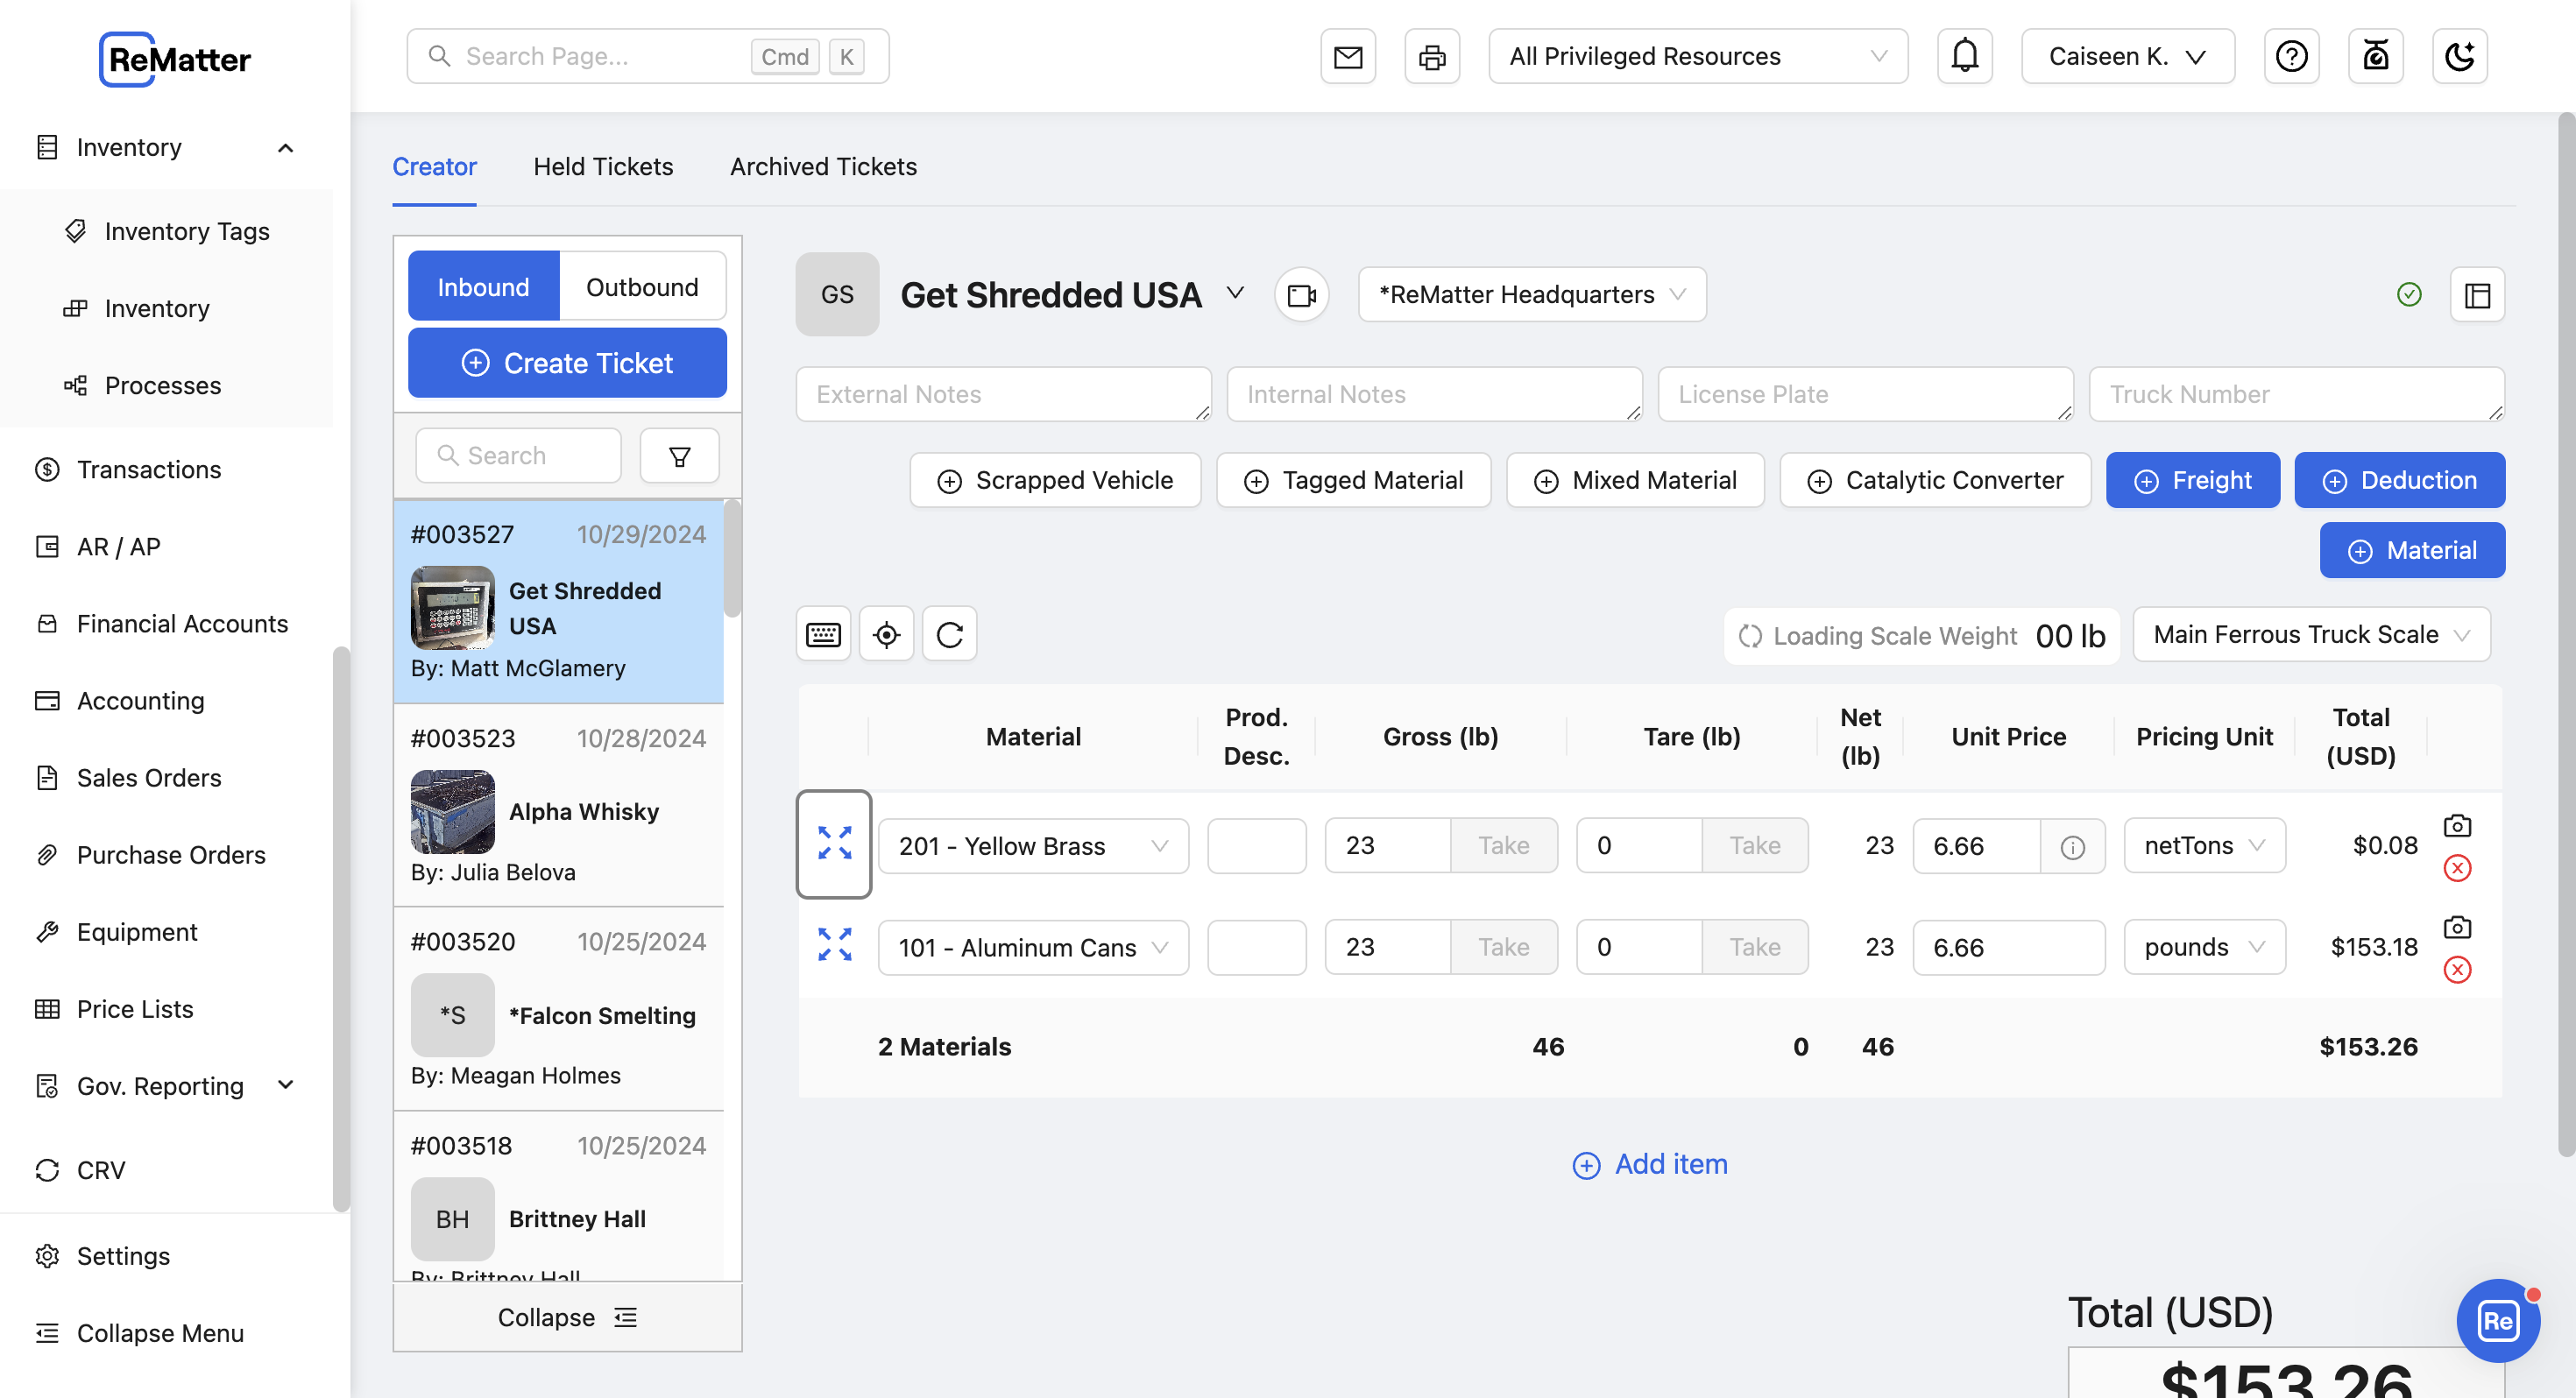
Task: Click the mail envelope icon in header
Action: (1347, 57)
